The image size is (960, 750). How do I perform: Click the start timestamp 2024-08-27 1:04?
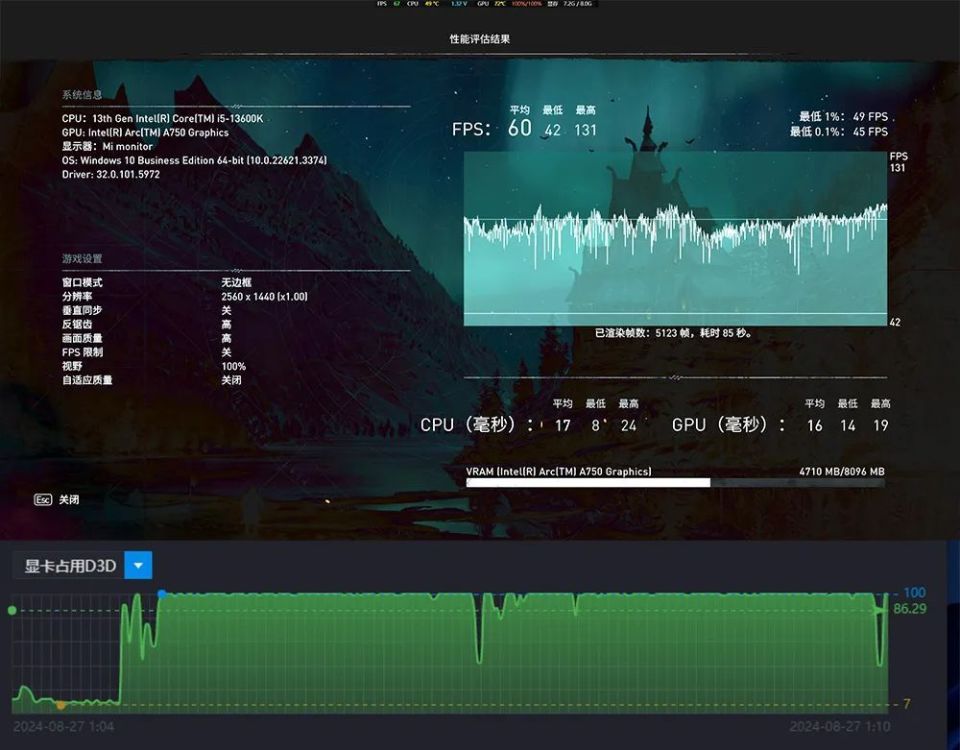(x=64, y=727)
